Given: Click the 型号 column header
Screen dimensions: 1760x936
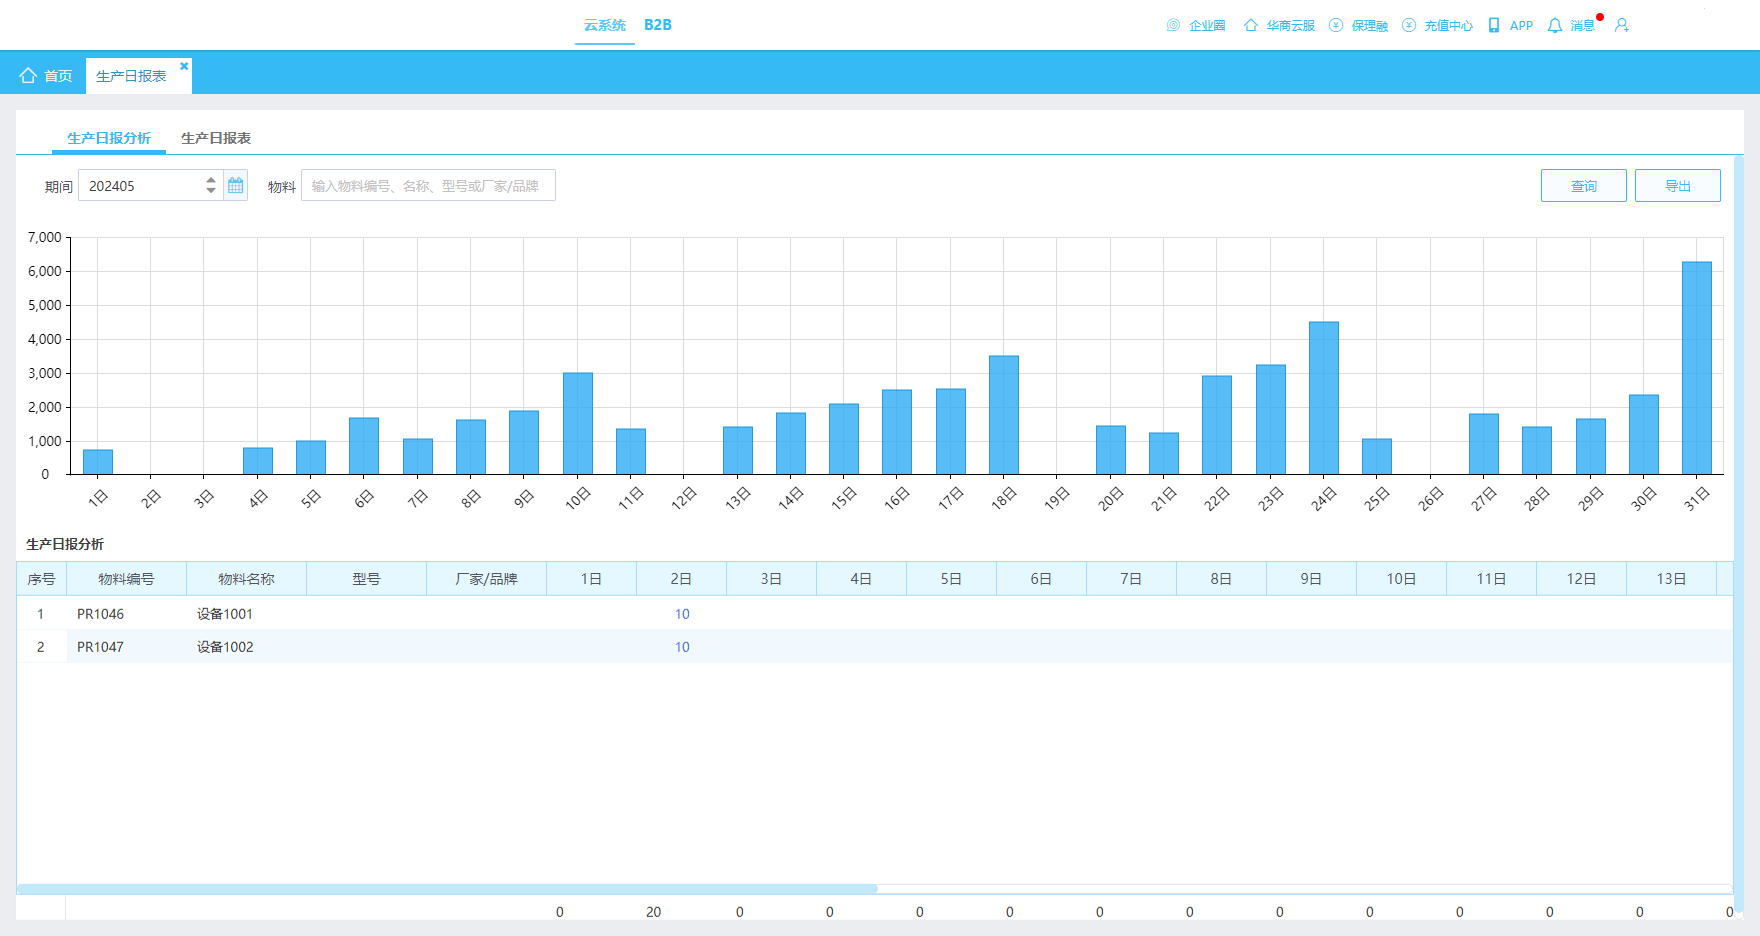Looking at the screenshot, I should pos(366,579).
